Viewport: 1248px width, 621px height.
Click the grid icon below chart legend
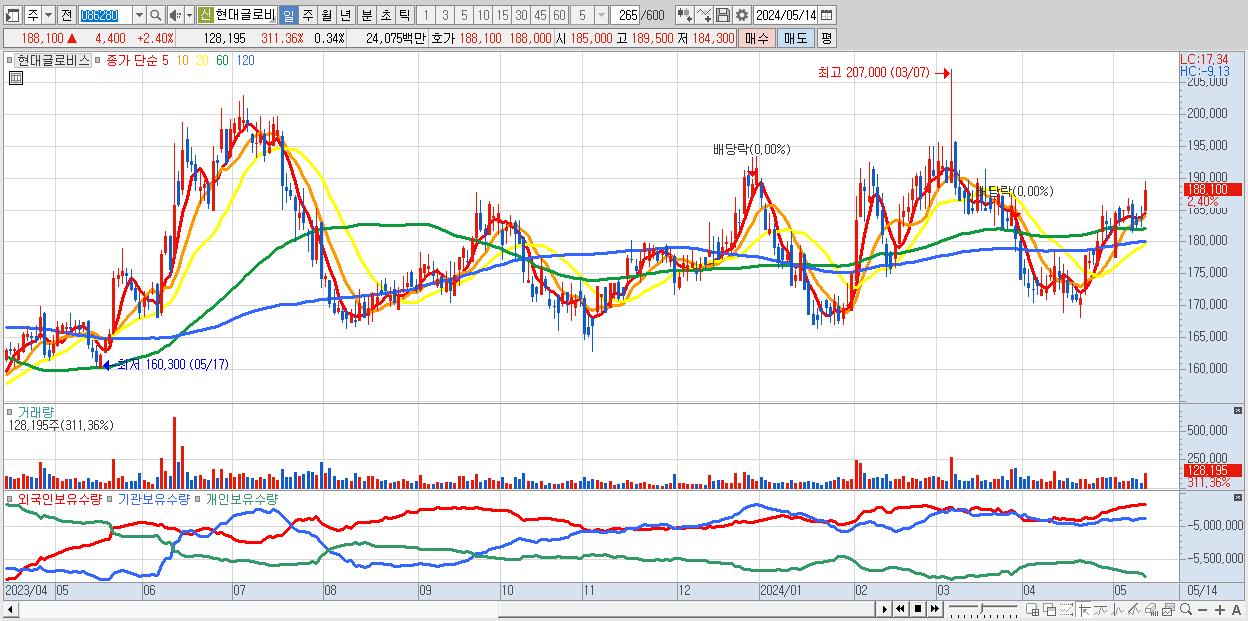15,77
